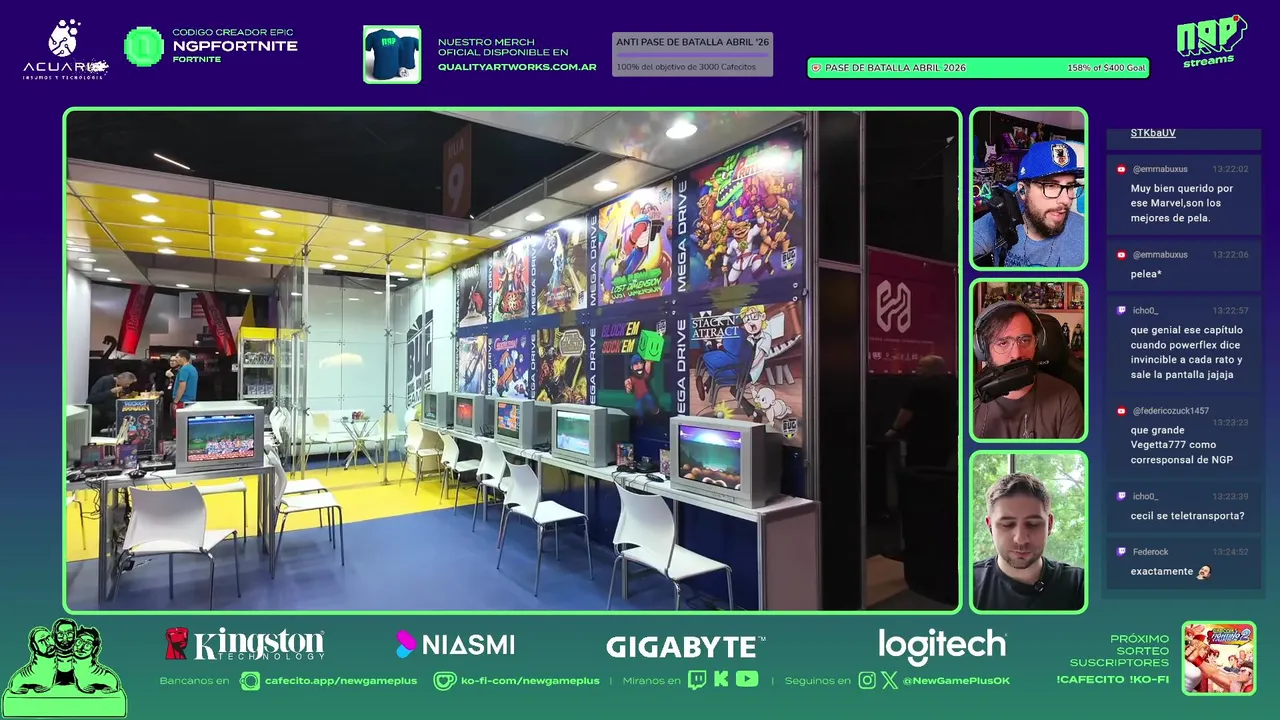Viewport: 1280px width, 720px height.
Task: Click the Anti Pase de Batalla progress bar
Action: (692, 54)
